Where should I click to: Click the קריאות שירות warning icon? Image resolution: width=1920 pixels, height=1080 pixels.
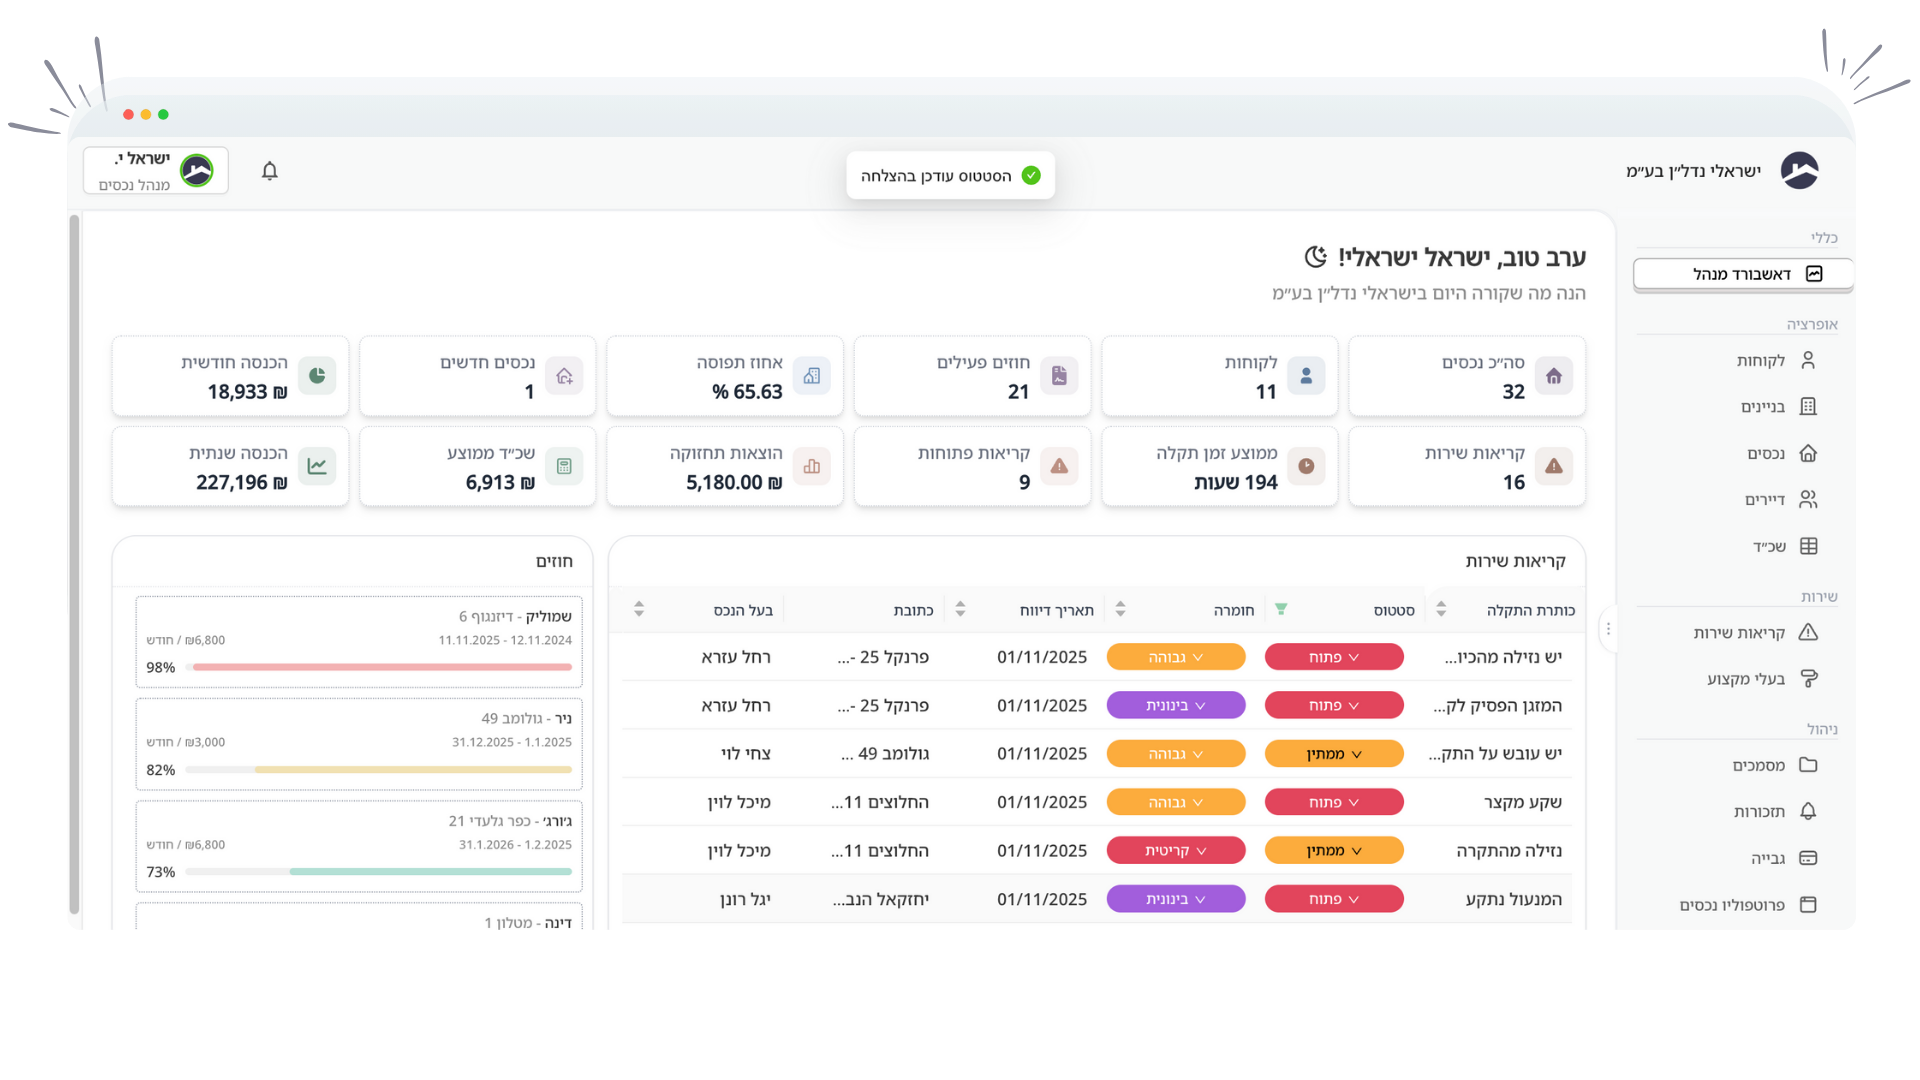pos(1808,632)
